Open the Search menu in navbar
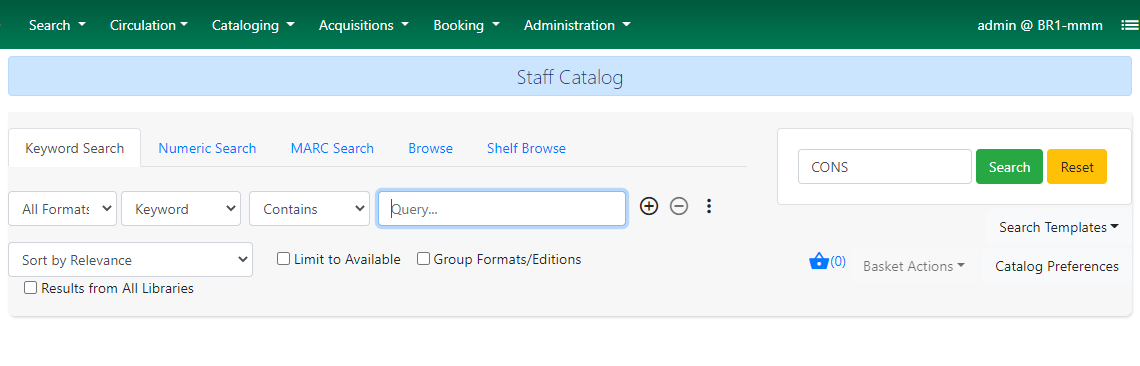1140x366 pixels. tap(57, 25)
